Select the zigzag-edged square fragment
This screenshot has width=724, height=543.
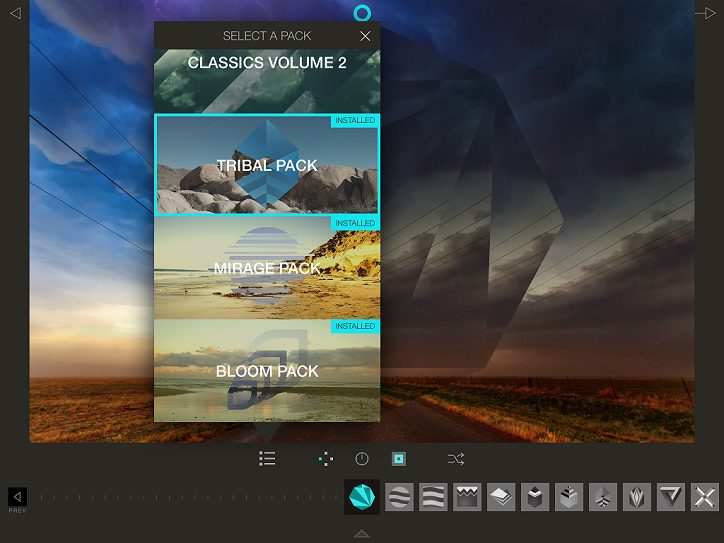pos(467,497)
